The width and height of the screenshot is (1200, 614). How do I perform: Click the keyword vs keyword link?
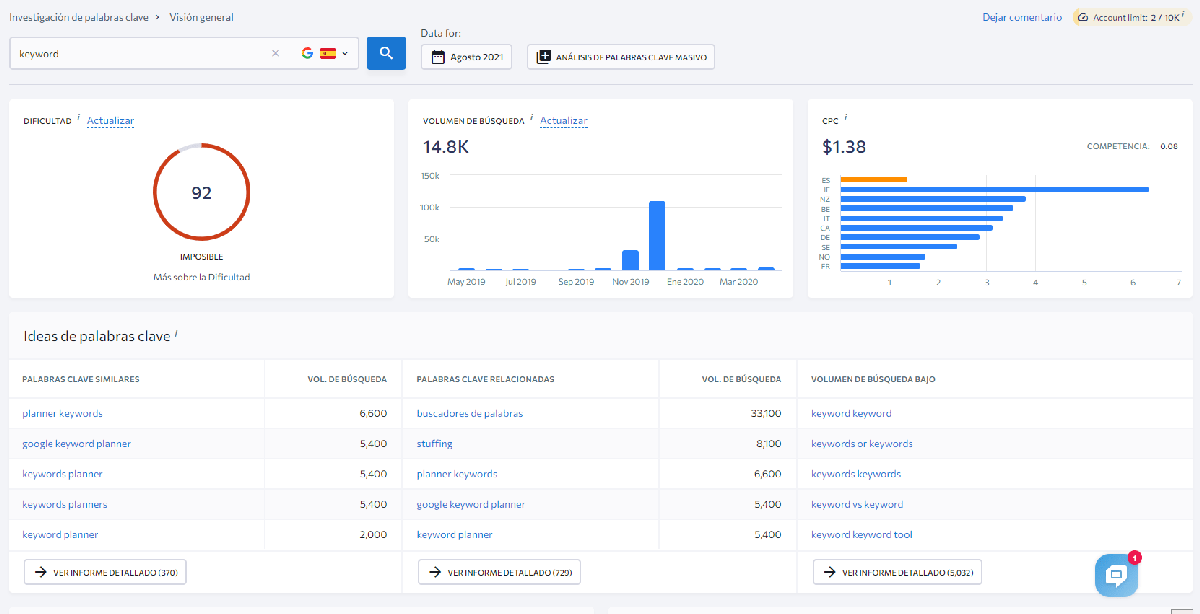(857, 505)
